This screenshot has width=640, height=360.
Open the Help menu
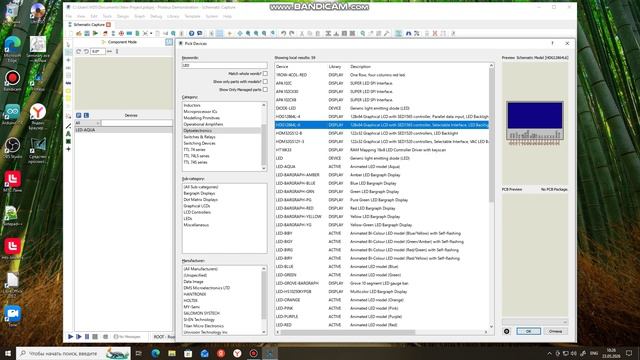(x=227, y=16)
